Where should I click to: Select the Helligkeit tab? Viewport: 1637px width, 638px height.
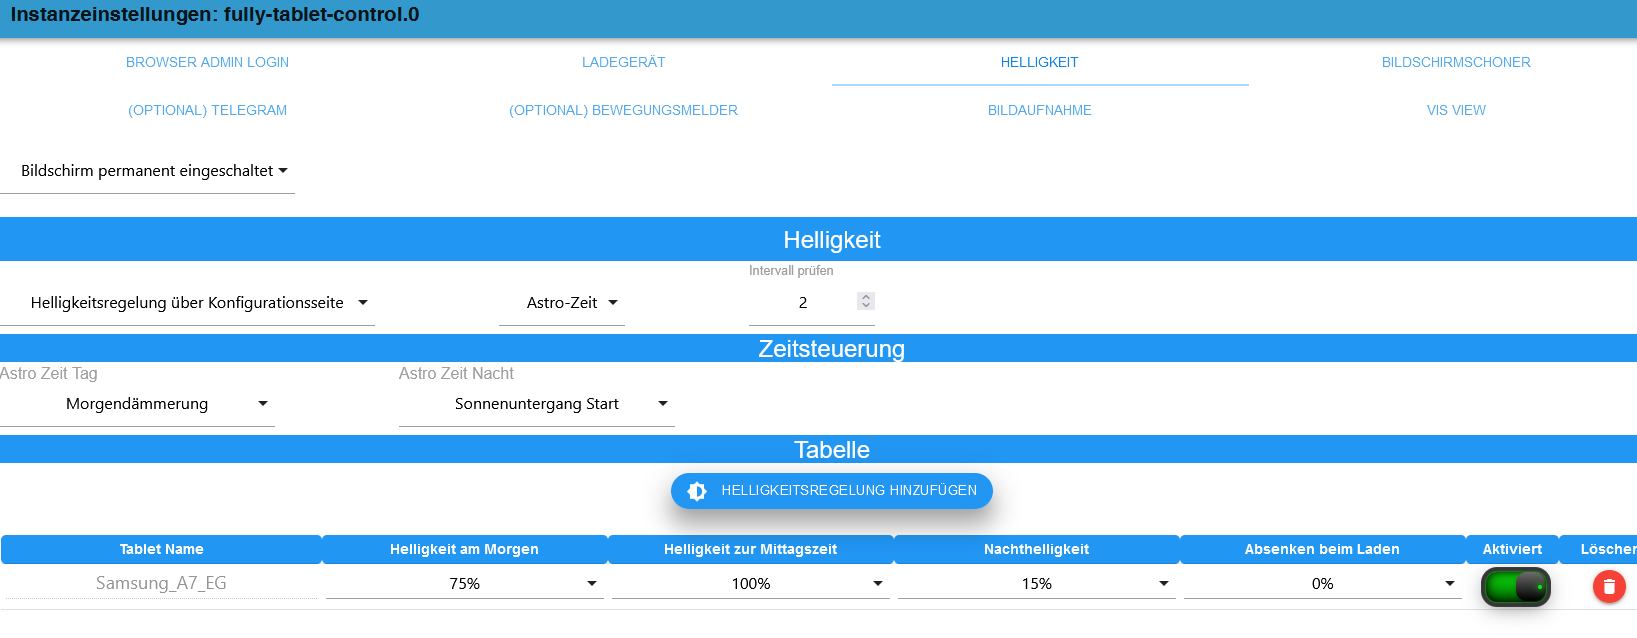[x=1040, y=62]
